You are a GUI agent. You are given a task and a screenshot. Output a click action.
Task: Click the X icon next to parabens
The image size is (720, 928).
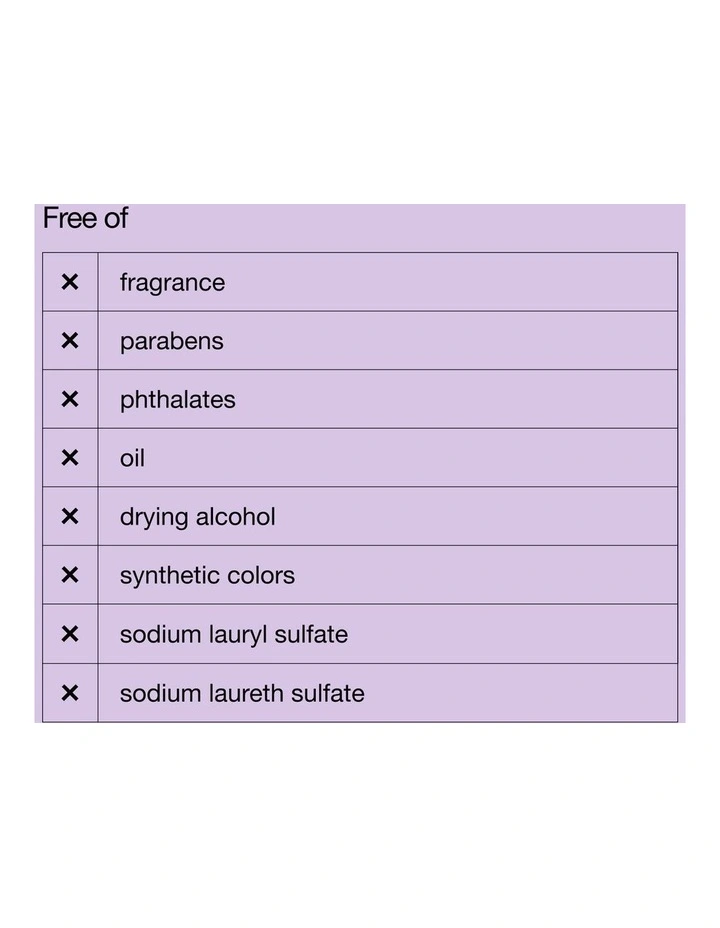[x=70, y=341]
